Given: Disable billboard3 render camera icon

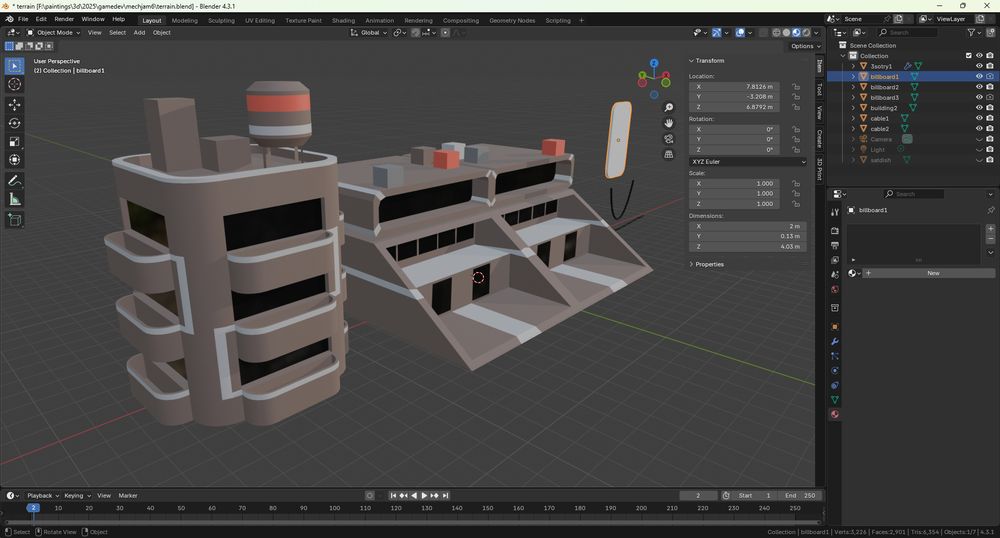Looking at the screenshot, I should coord(990,97).
